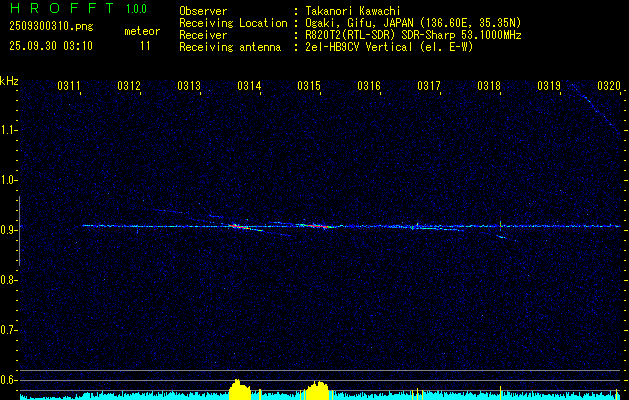The height and width of the screenshot is (400, 629).
Task: Click the 0.8 kHz axis label
Action: (7, 280)
